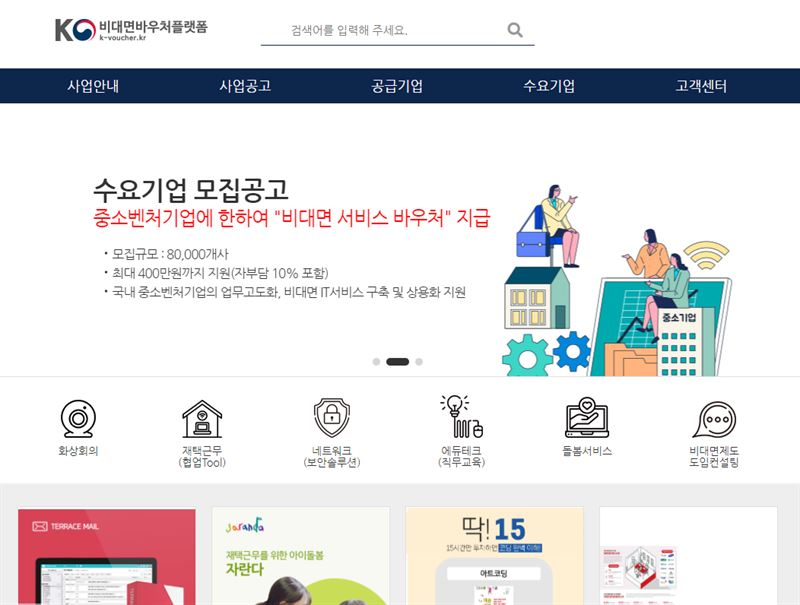The width and height of the screenshot is (800, 605).
Task: Focus the 검색어를 입력해 주세요 search field
Action: 383,31
